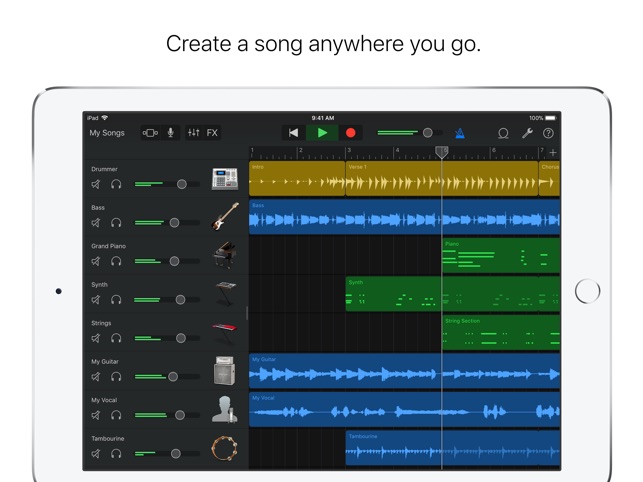Select the My Guitar audio region
This screenshot has height=482, width=643.
[x=405, y=371]
